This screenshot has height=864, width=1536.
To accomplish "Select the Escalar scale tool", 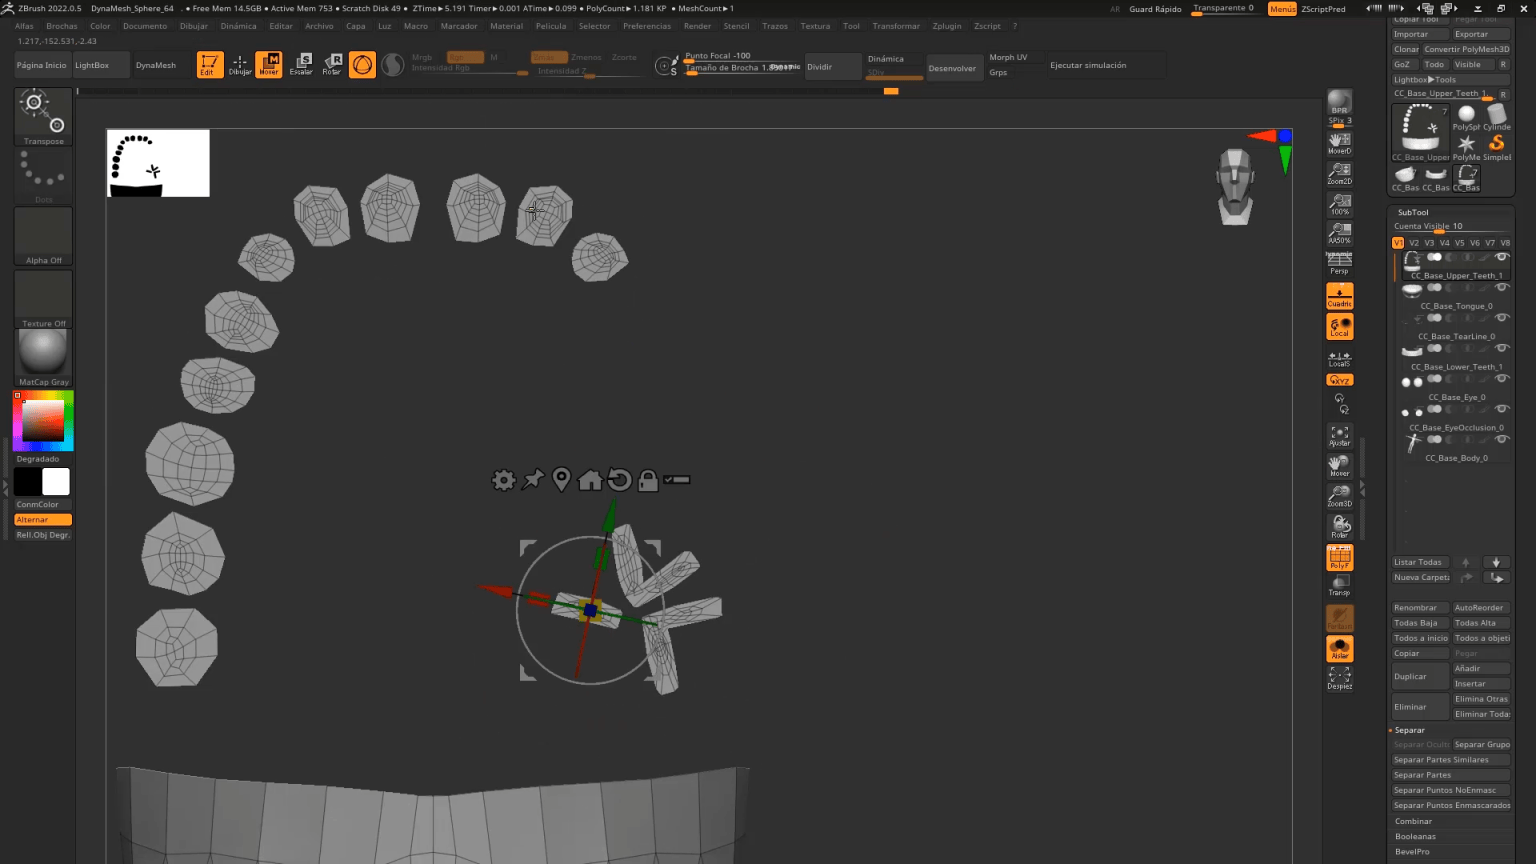I will tap(301, 65).
